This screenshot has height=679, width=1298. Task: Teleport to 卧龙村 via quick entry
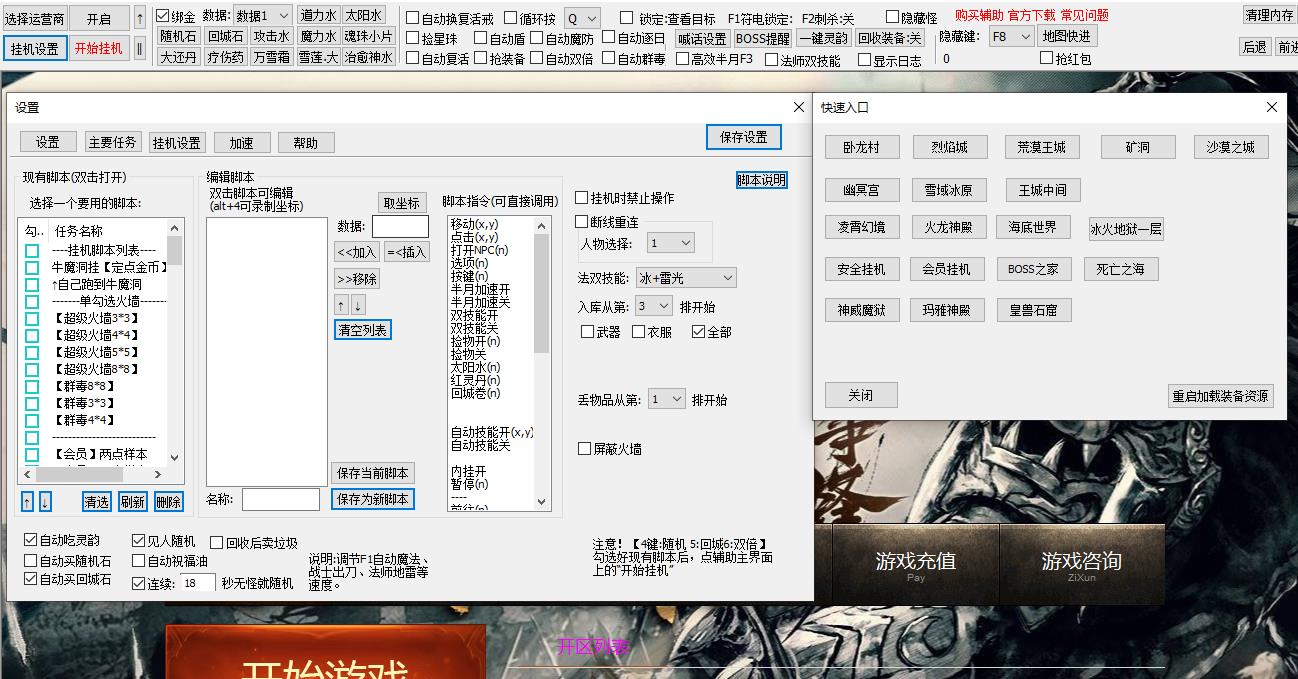[860, 146]
